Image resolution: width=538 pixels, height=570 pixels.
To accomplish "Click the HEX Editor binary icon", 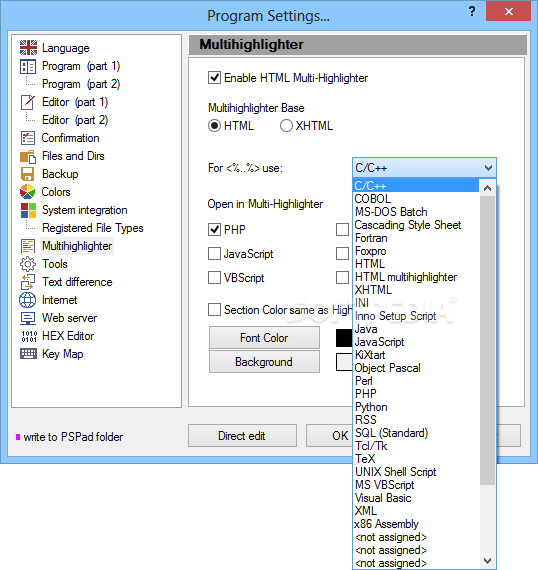I will pos(29,336).
